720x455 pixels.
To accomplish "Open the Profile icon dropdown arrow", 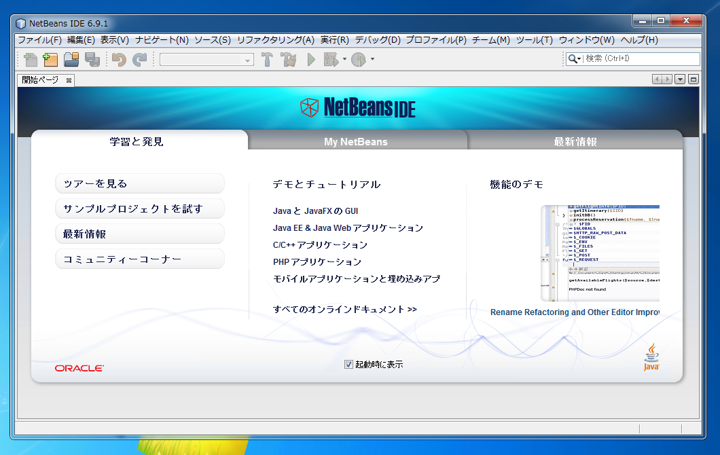I will click(372, 59).
